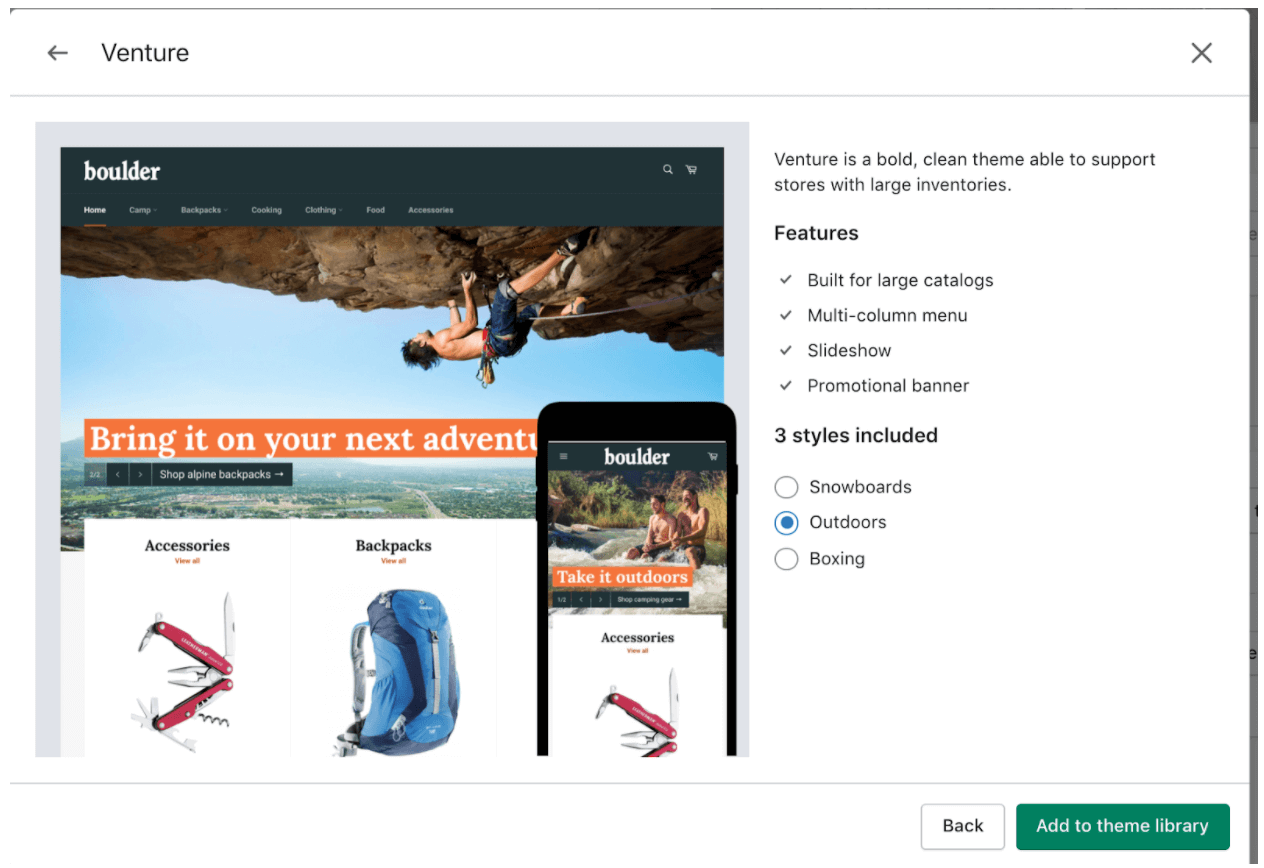The image size is (1264, 868).
Task: Select the Snowboards style radio button
Action: click(786, 487)
